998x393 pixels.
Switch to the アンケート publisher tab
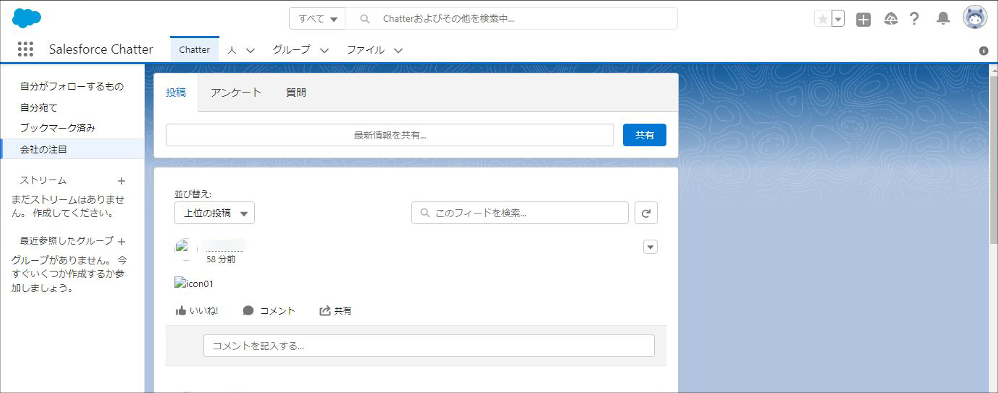tap(236, 92)
